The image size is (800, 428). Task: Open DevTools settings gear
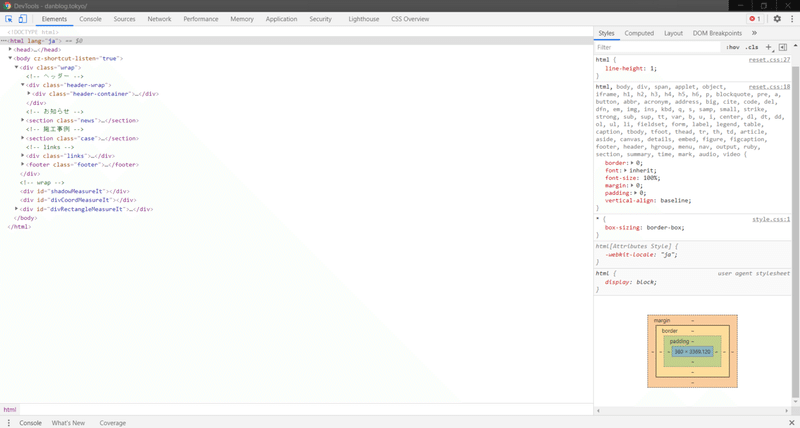777,19
